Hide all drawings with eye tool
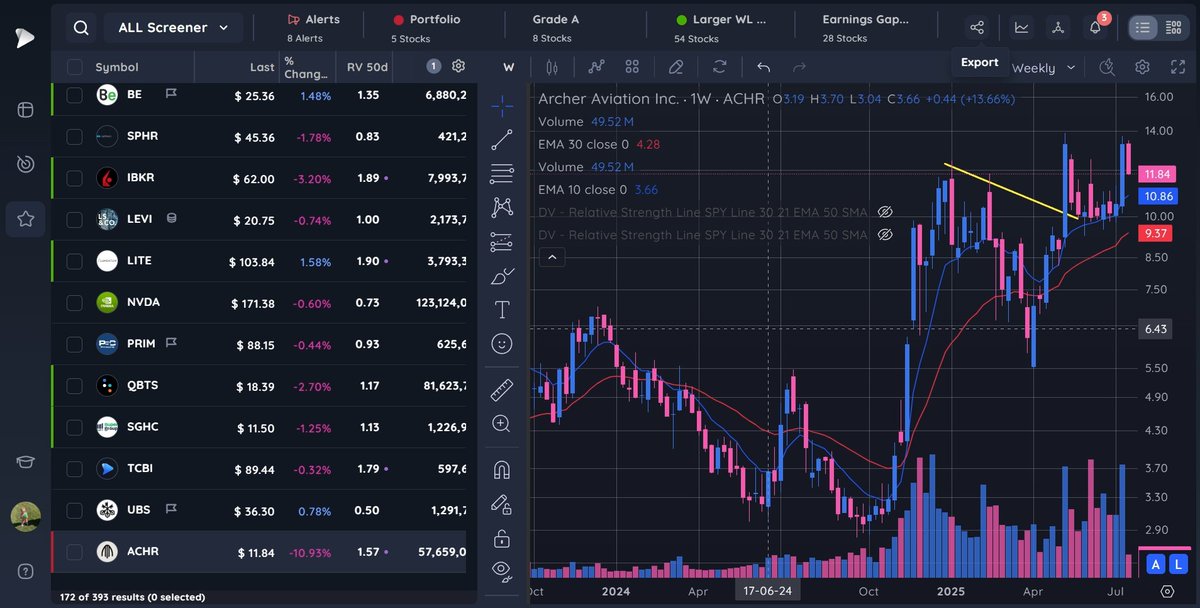The width and height of the screenshot is (1200, 608). [x=502, y=572]
